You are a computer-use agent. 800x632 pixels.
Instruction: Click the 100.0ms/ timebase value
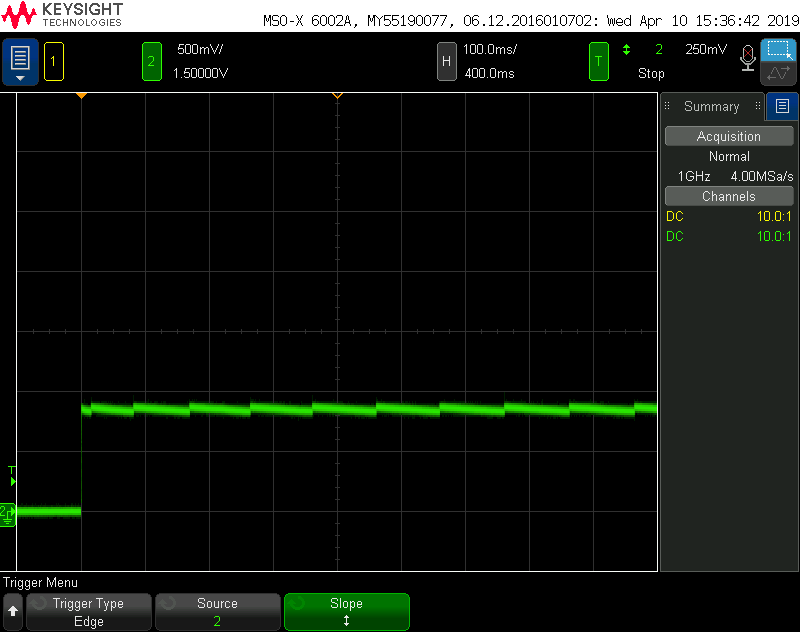point(490,49)
